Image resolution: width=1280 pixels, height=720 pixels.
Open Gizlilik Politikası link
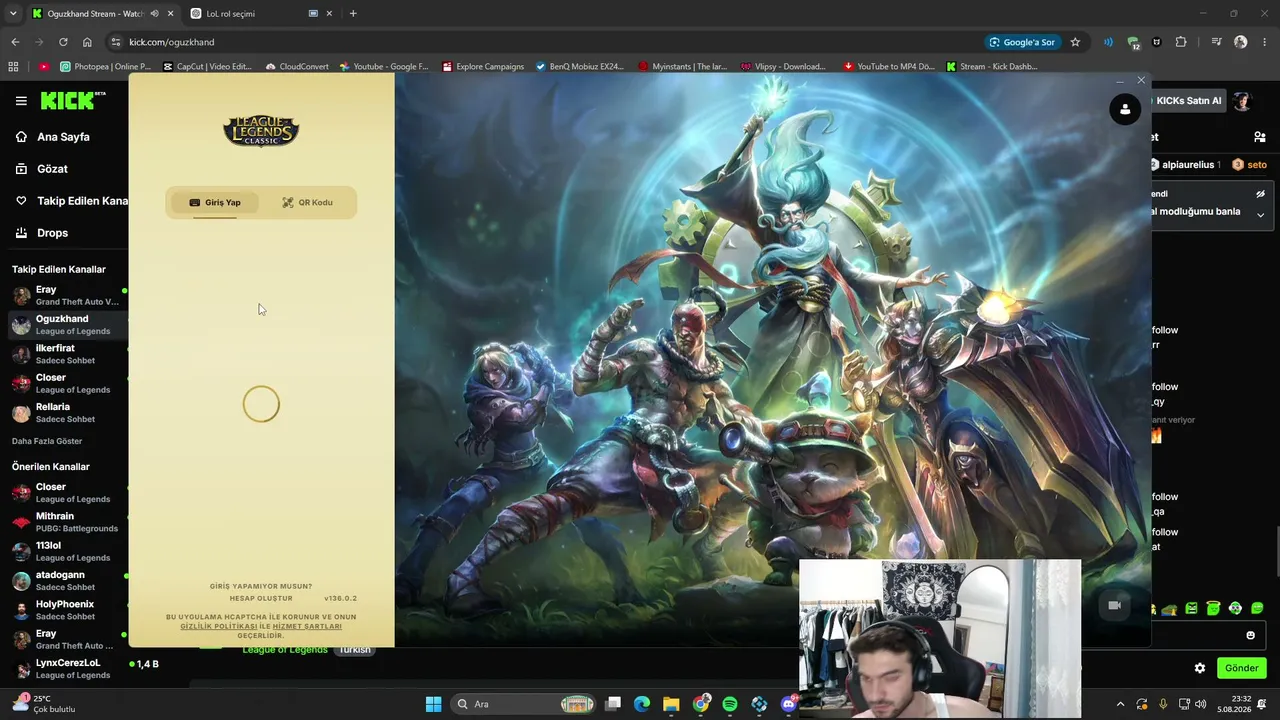pyautogui.click(x=219, y=626)
